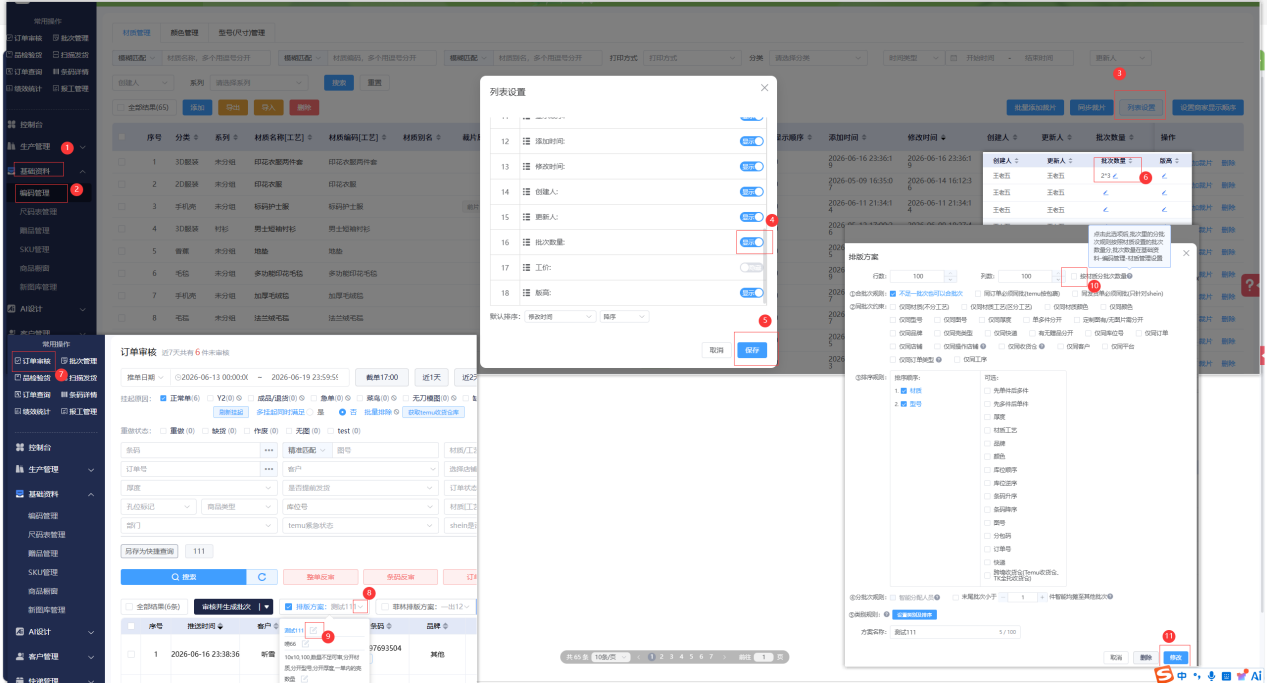This screenshot has width=1267, height=683.
Task: Click the red question-mark help icon
Action: pyautogui.click(x=1252, y=286)
